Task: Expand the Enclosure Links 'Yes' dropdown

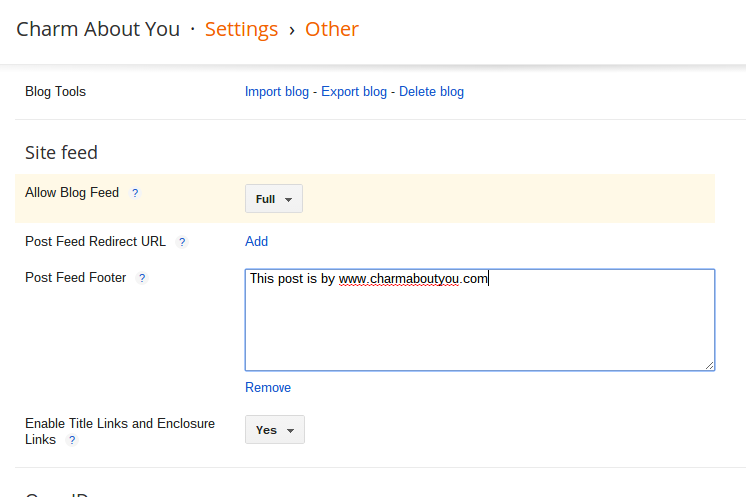Action: pyautogui.click(x=275, y=430)
